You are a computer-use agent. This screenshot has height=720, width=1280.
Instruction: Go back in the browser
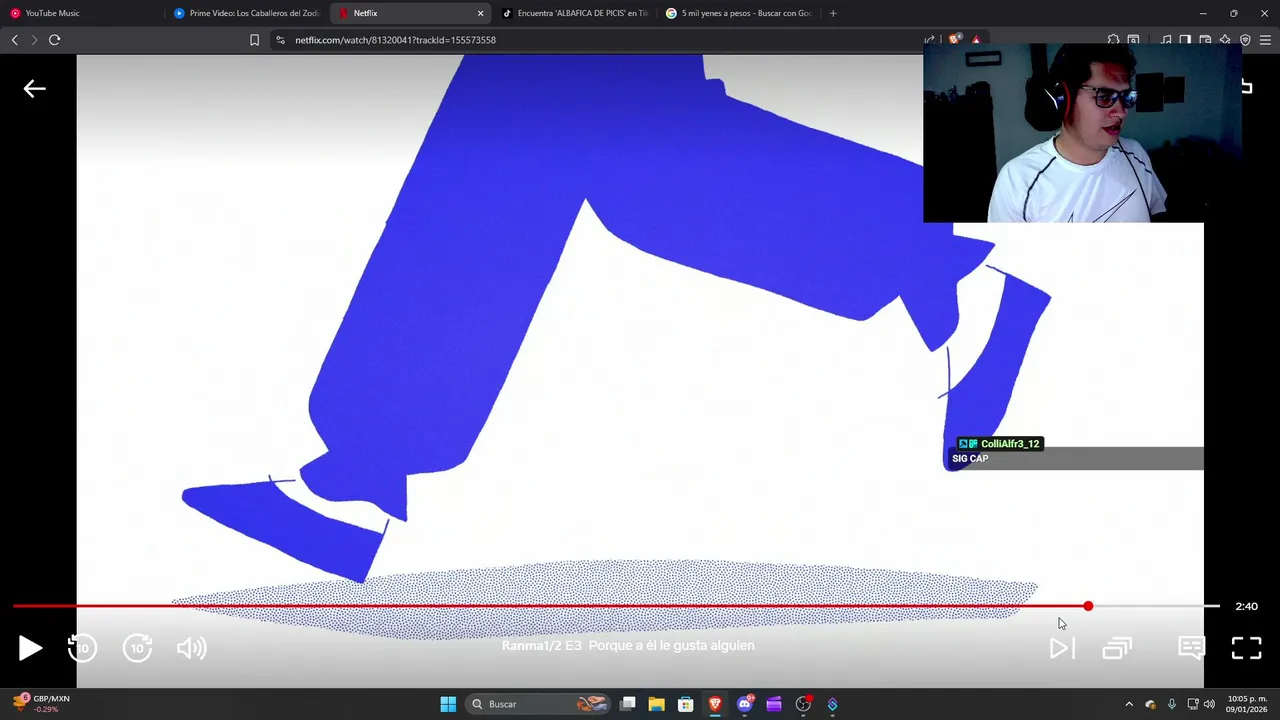14,40
